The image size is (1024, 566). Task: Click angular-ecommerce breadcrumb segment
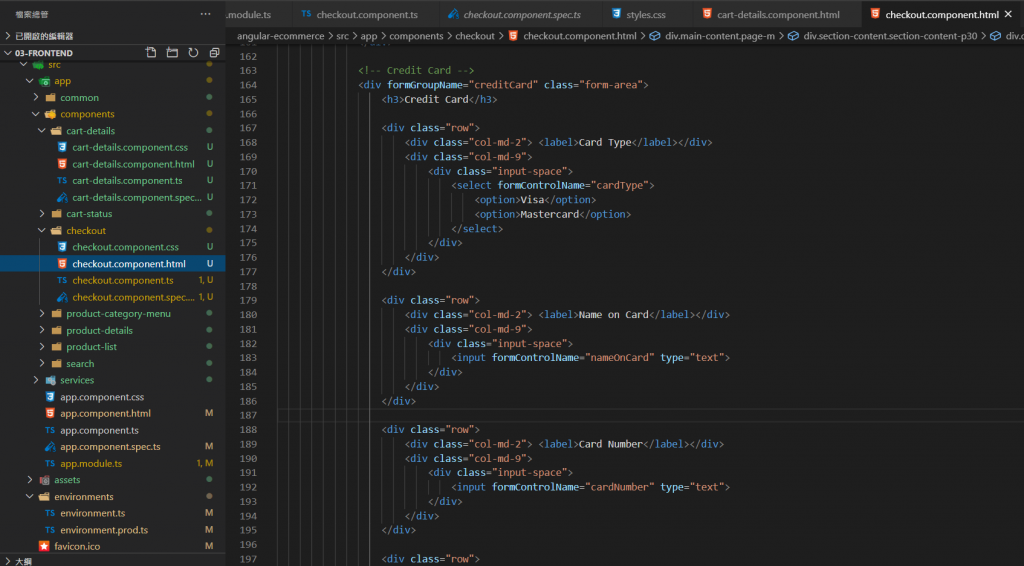point(280,36)
